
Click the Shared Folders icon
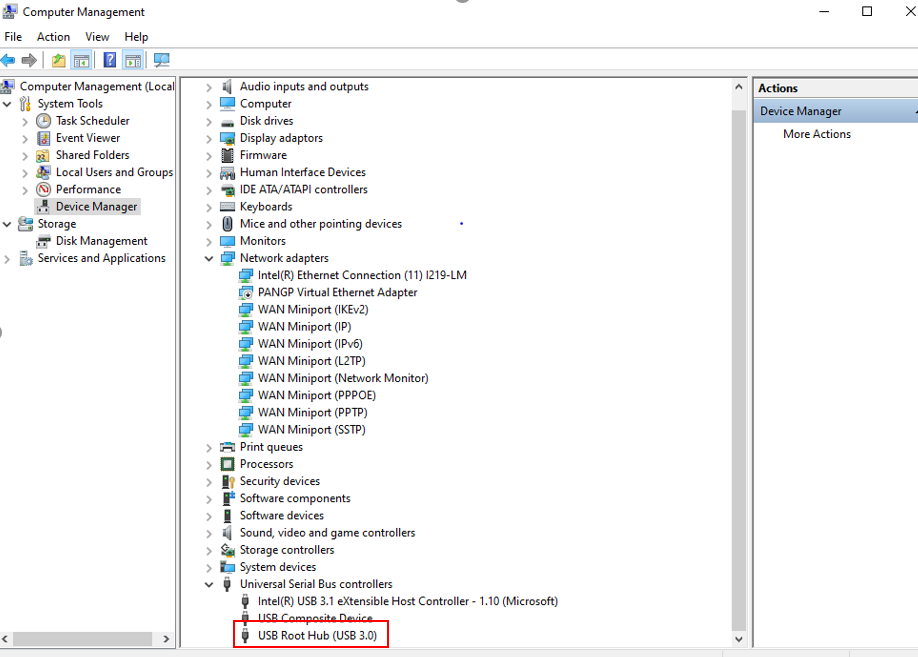[x=43, y=155]
